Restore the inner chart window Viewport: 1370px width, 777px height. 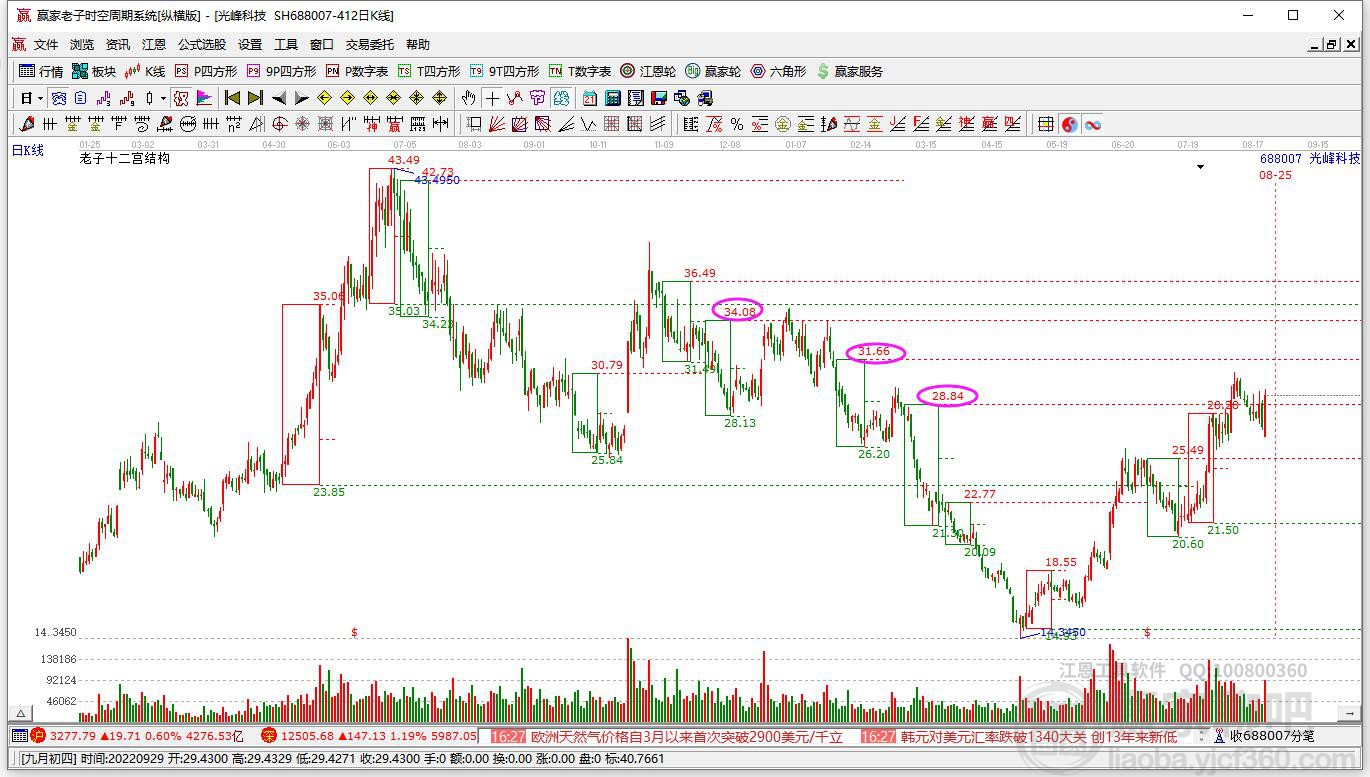pos(1331,45)
